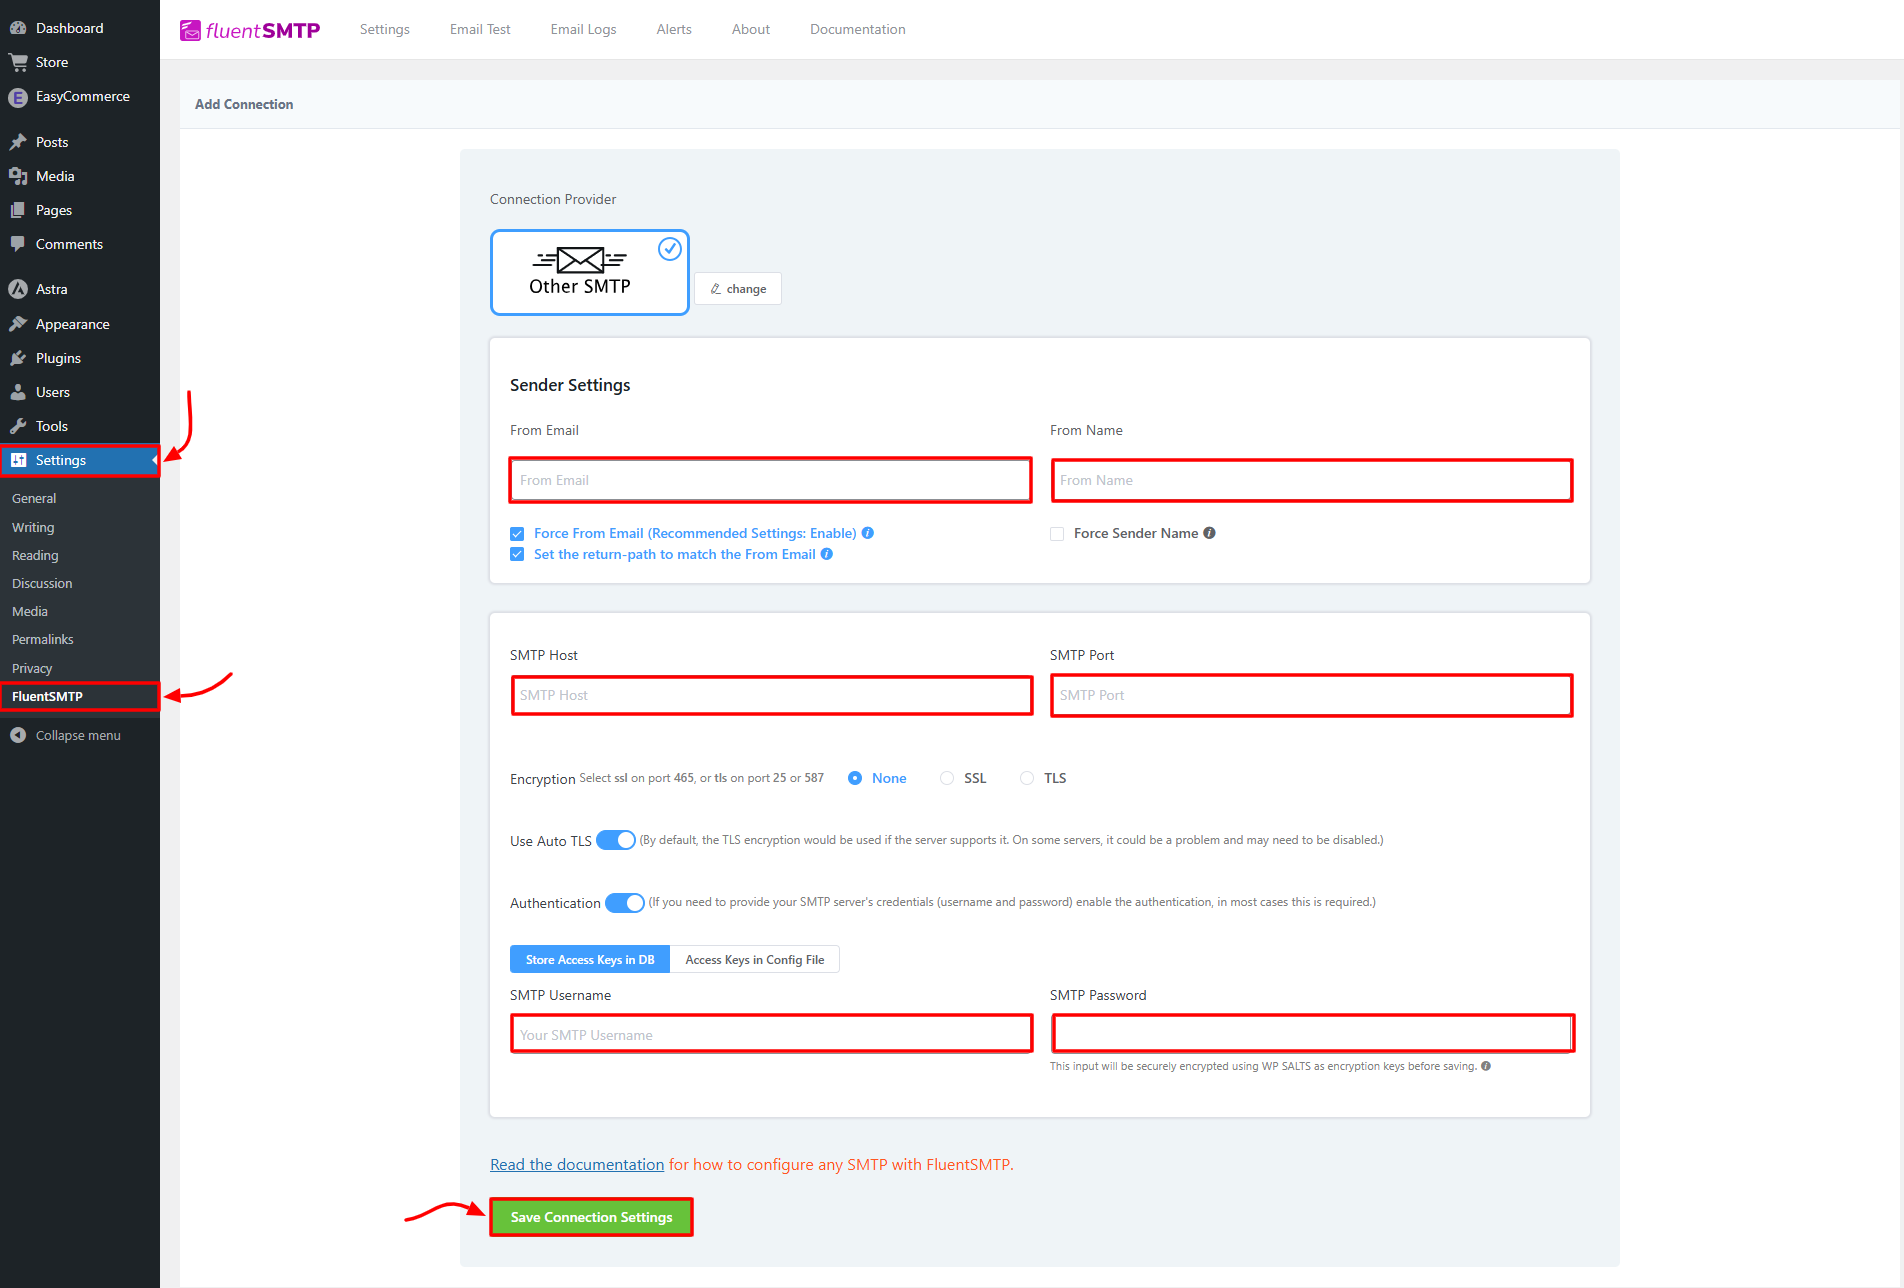Click the Collapse menu arrow icon
The width and height of the screenshot is (1904, 1288).
click(18, 735)
